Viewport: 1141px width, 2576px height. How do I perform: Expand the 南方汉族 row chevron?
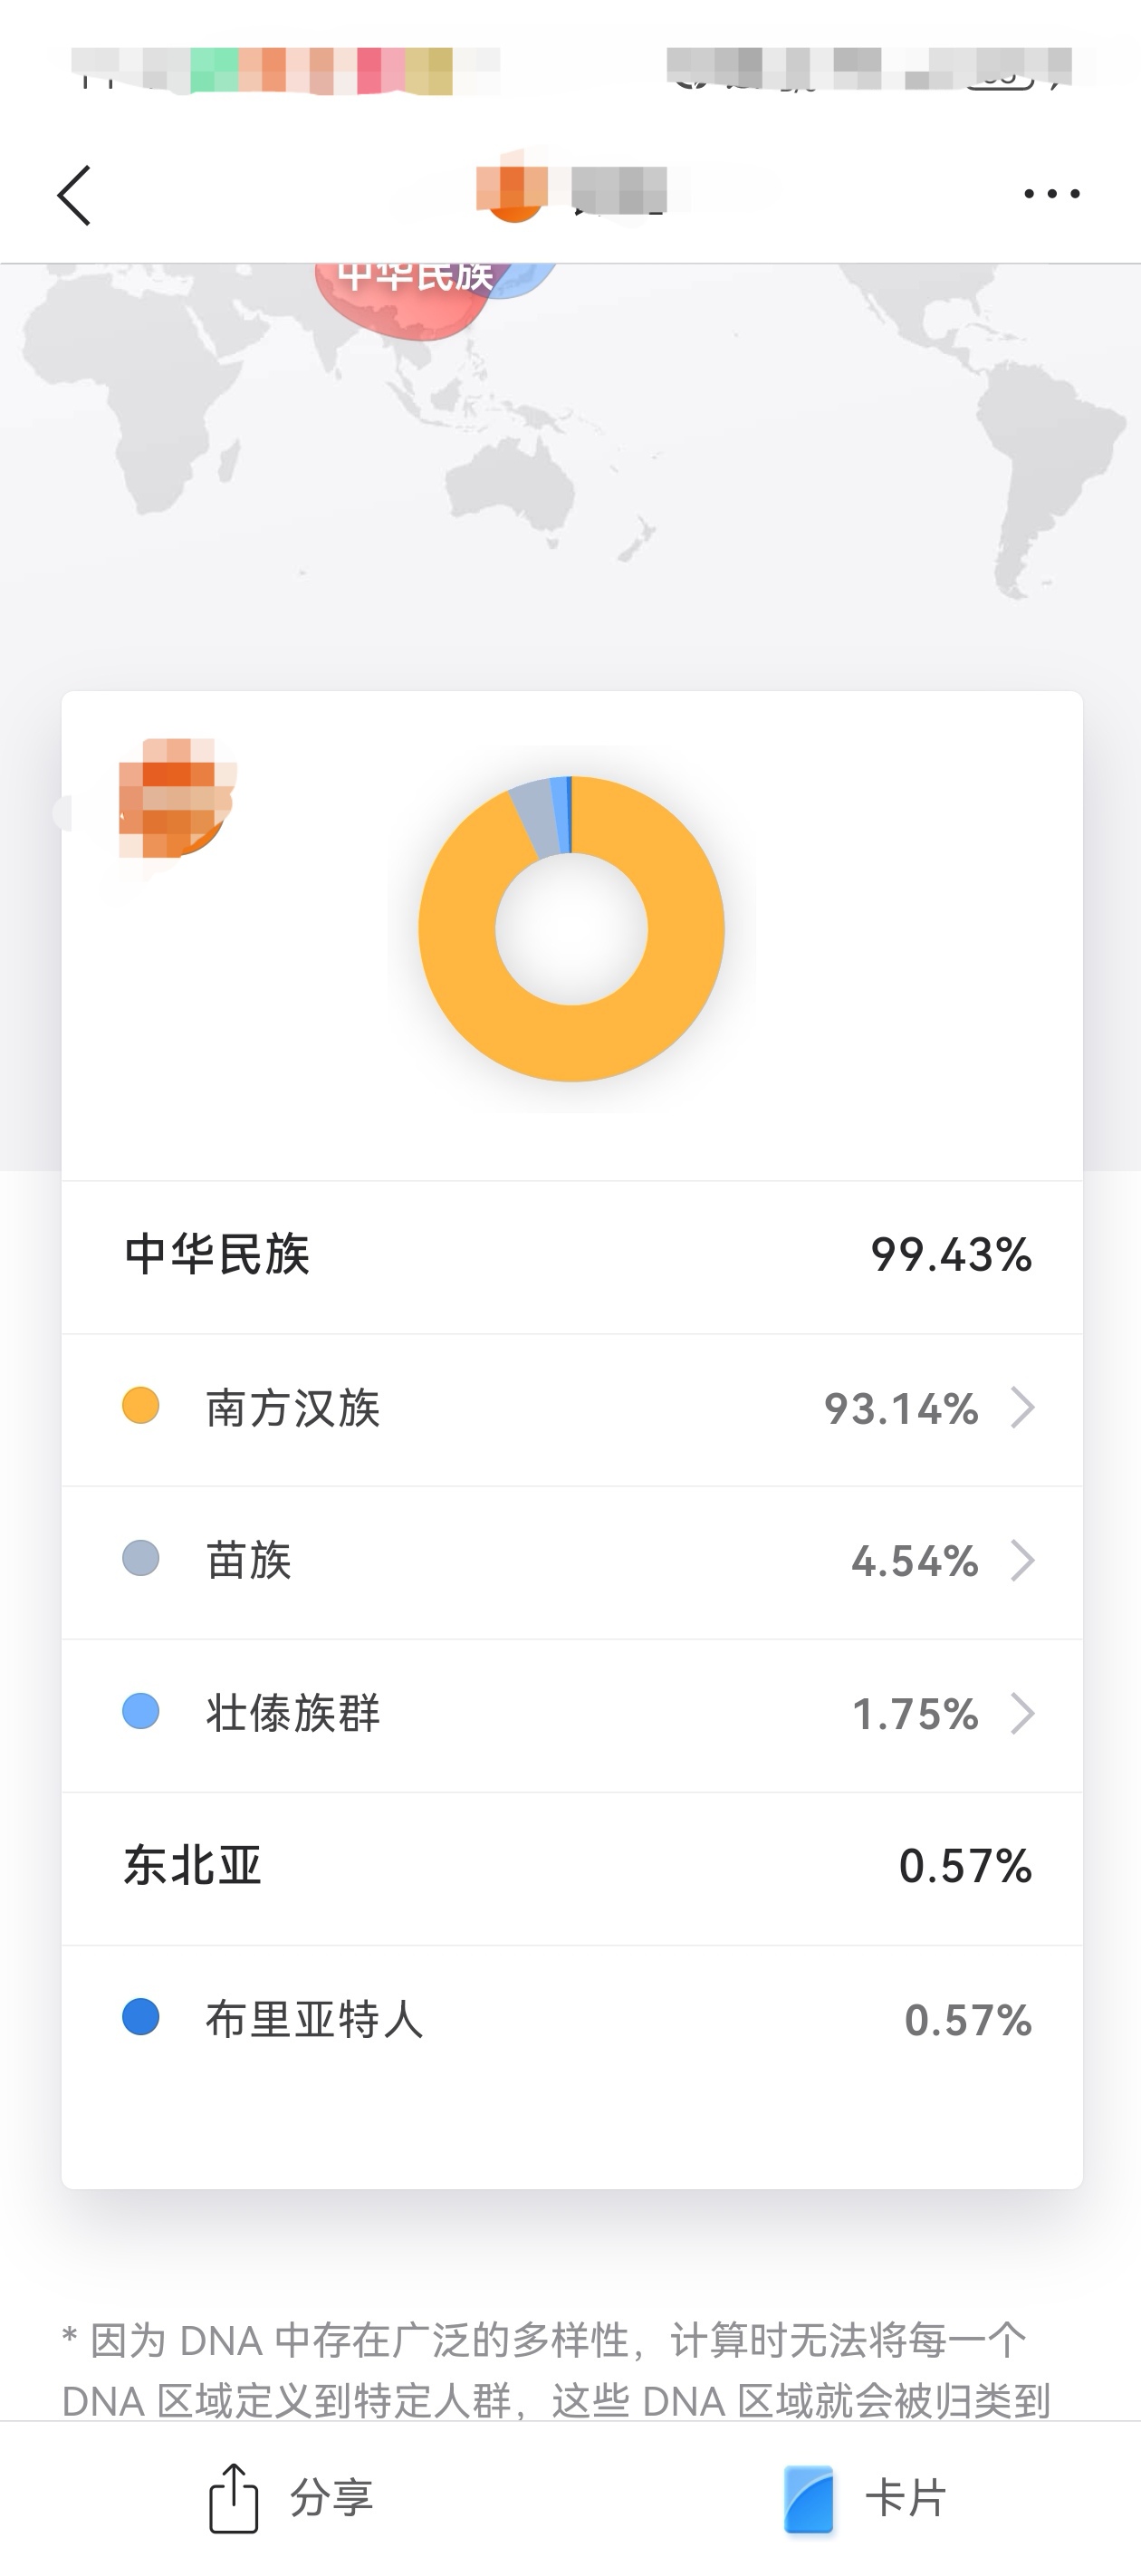tap(1022, 1408)
